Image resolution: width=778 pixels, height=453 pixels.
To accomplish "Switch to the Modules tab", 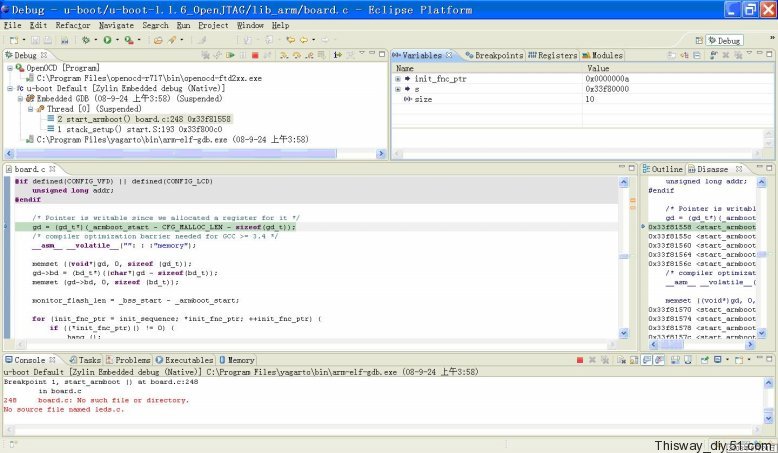I will pyautogui.click(x=602, y=56).
